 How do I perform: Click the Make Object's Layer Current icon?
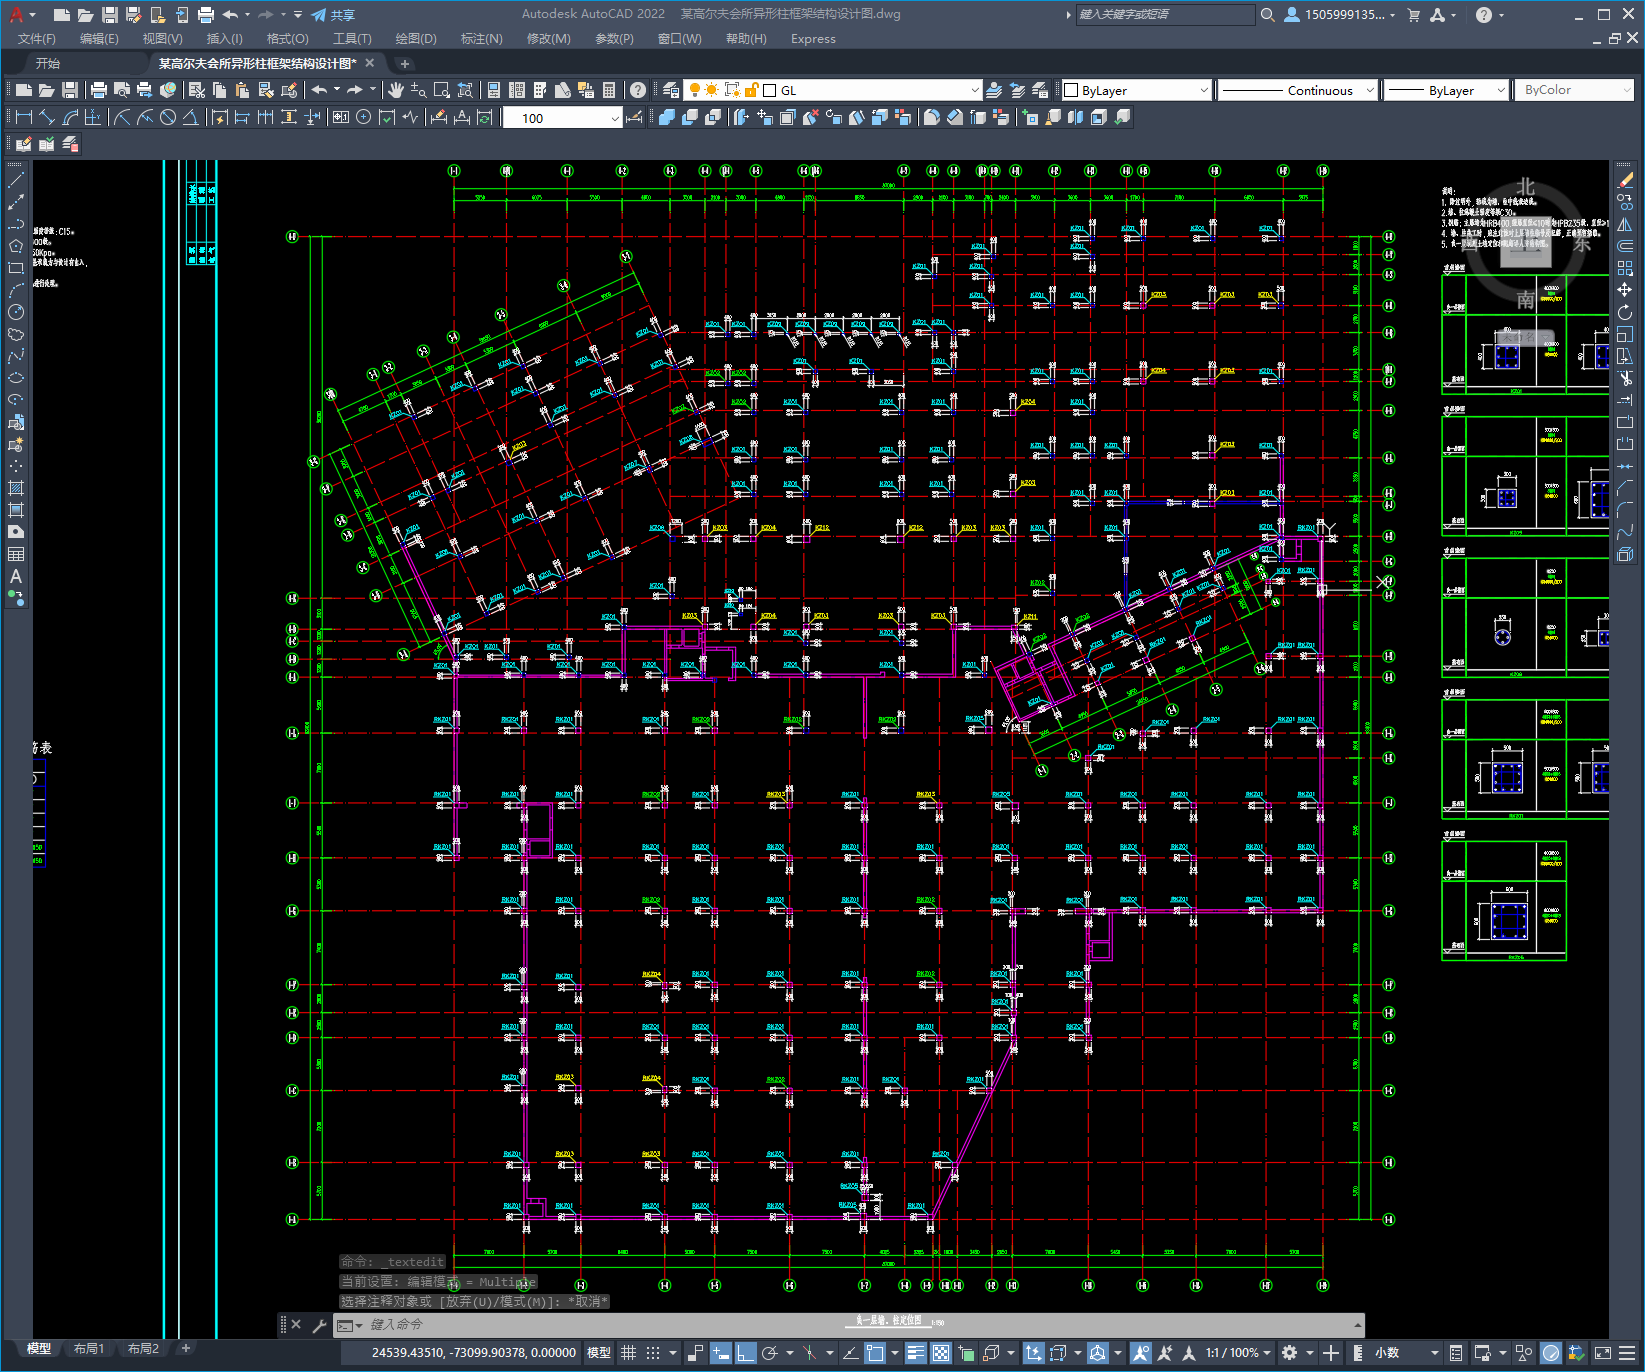[994, 90]
